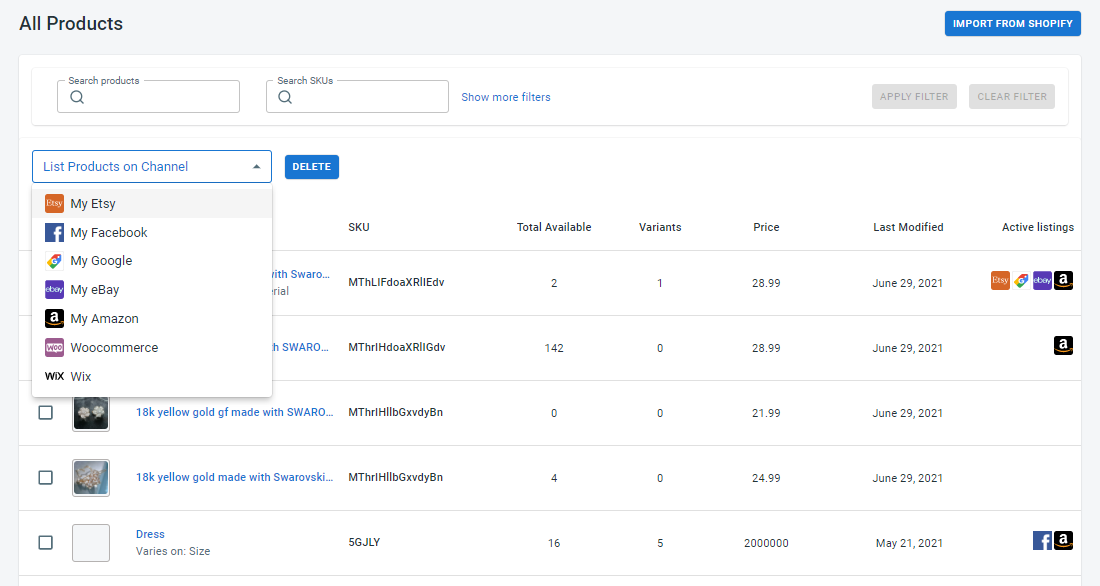1100x586 pixels.
Task: Click the May 21, 2021 date cell
Action: 909,543
